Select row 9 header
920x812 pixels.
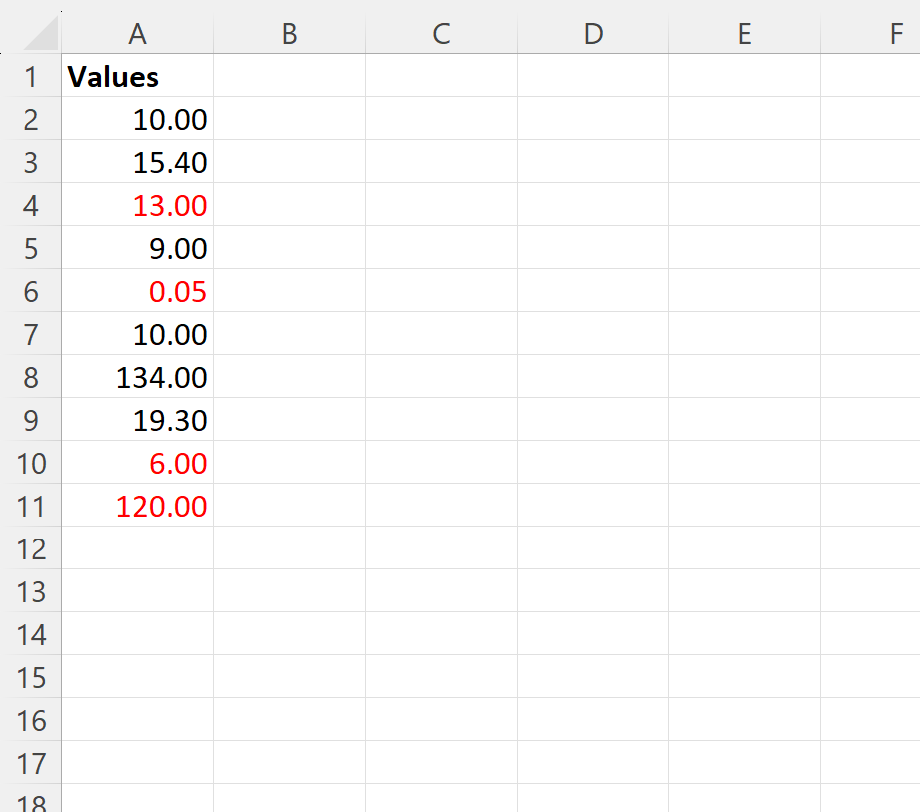click(31, 419)
